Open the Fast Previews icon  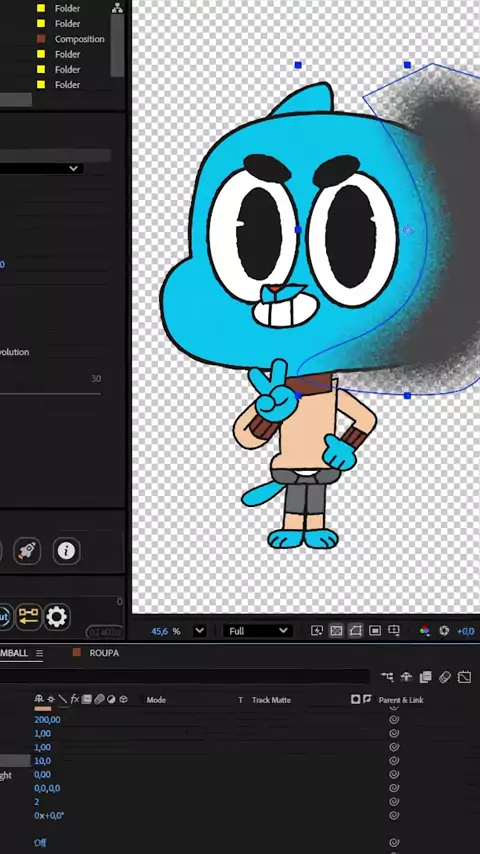317,631
